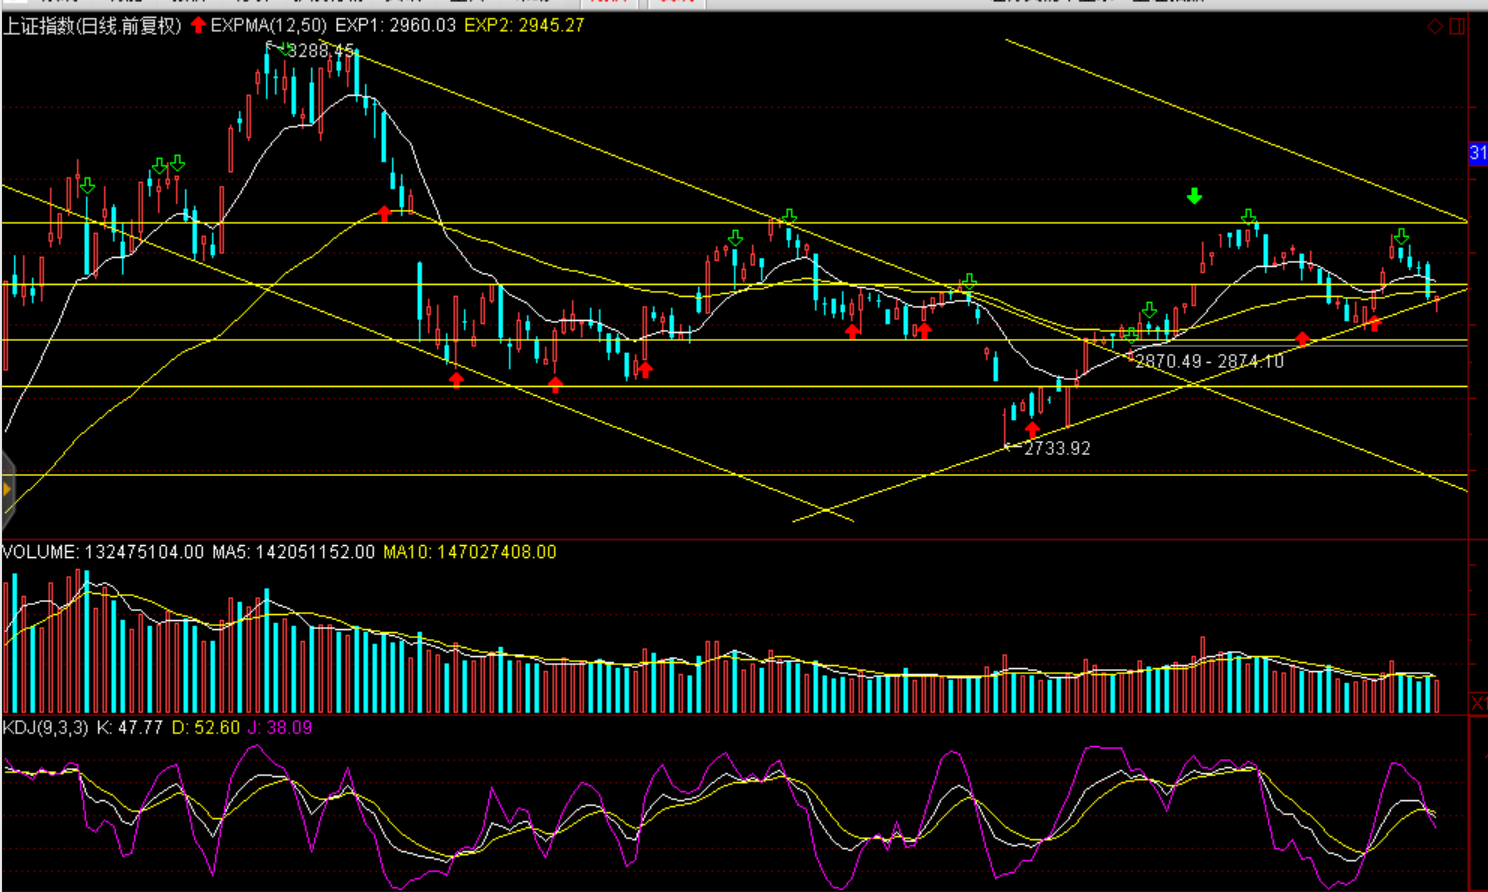This screenshot has width=1488, height=892.
Task: Click the KDJ(9,3,3) indicator label
Action: coord(45,727)
